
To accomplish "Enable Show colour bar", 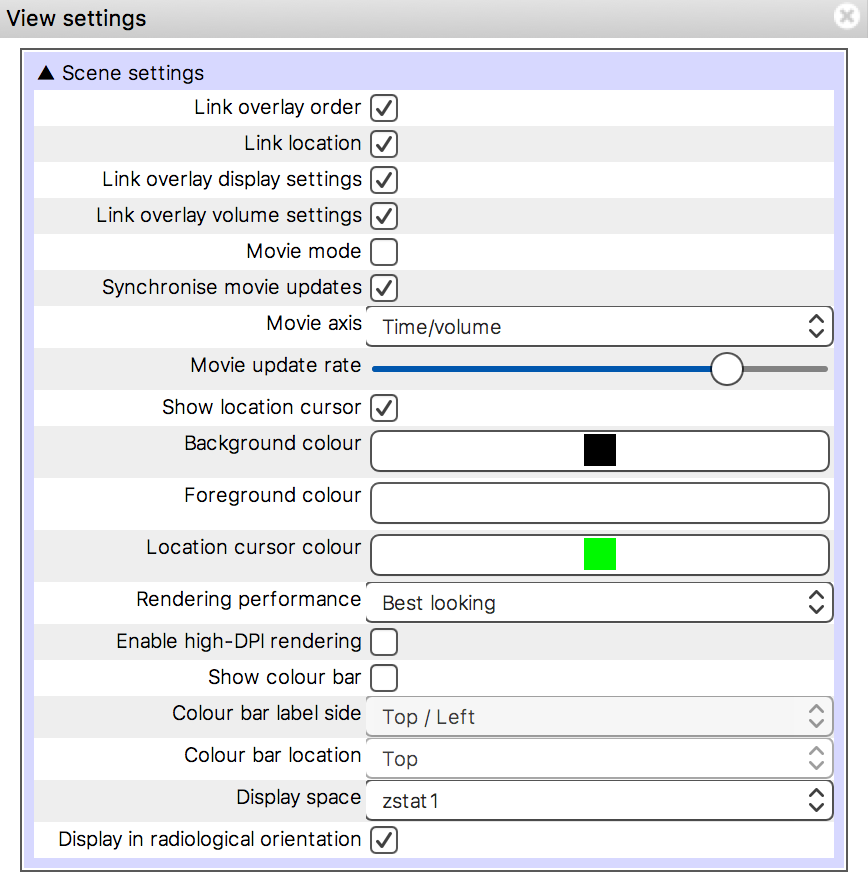I will [384, 678].
